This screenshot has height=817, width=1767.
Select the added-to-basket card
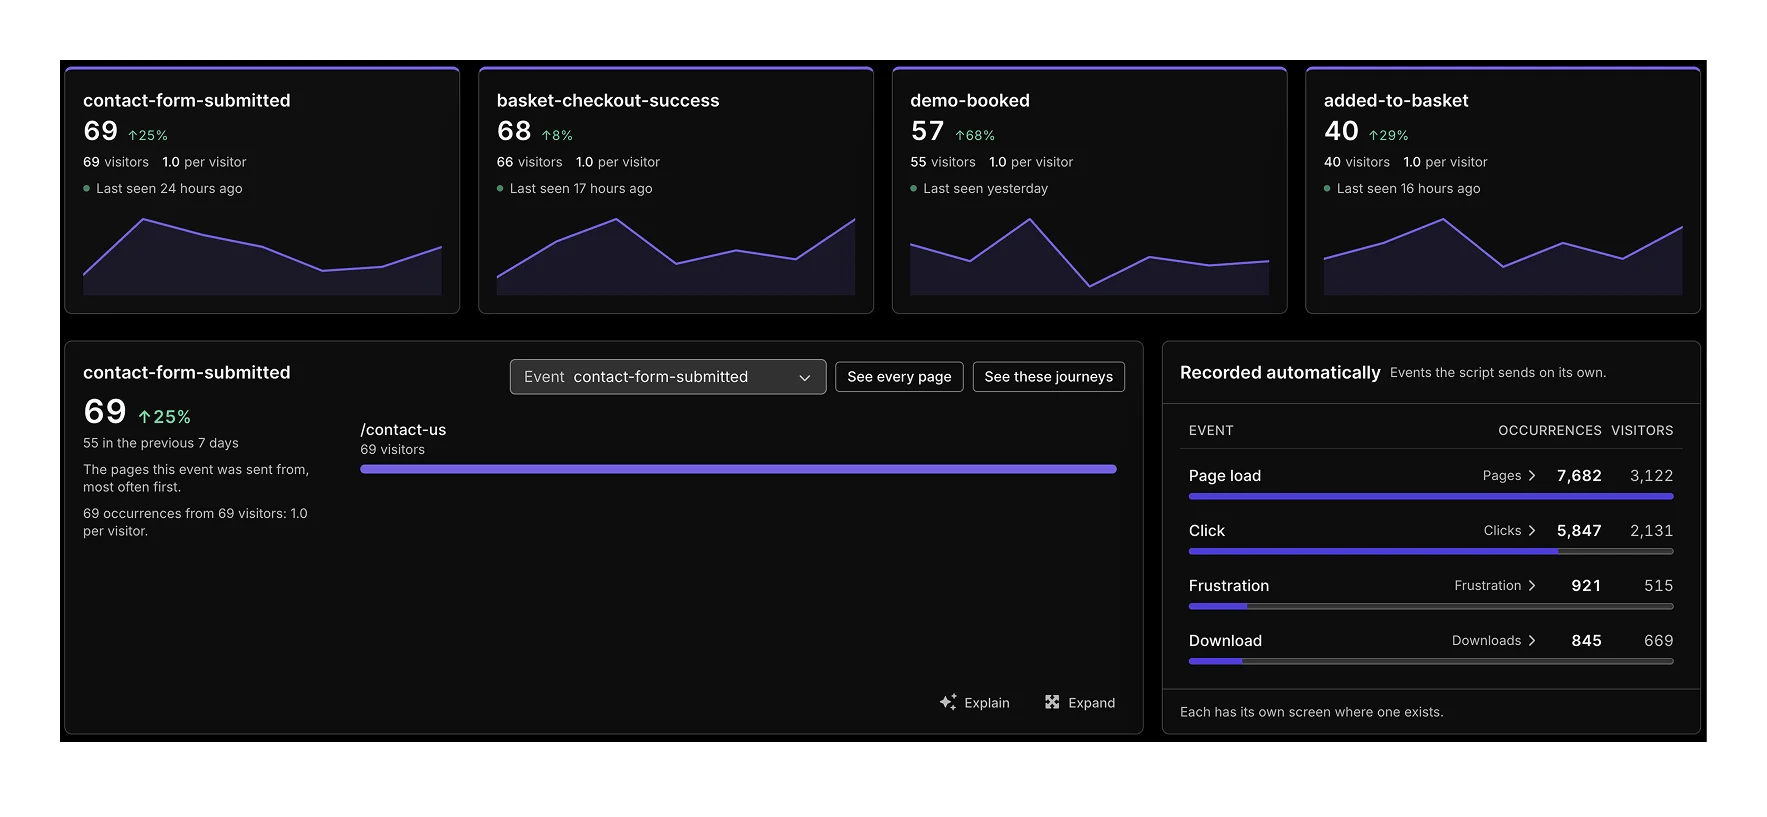click(x=1503, y=190)
